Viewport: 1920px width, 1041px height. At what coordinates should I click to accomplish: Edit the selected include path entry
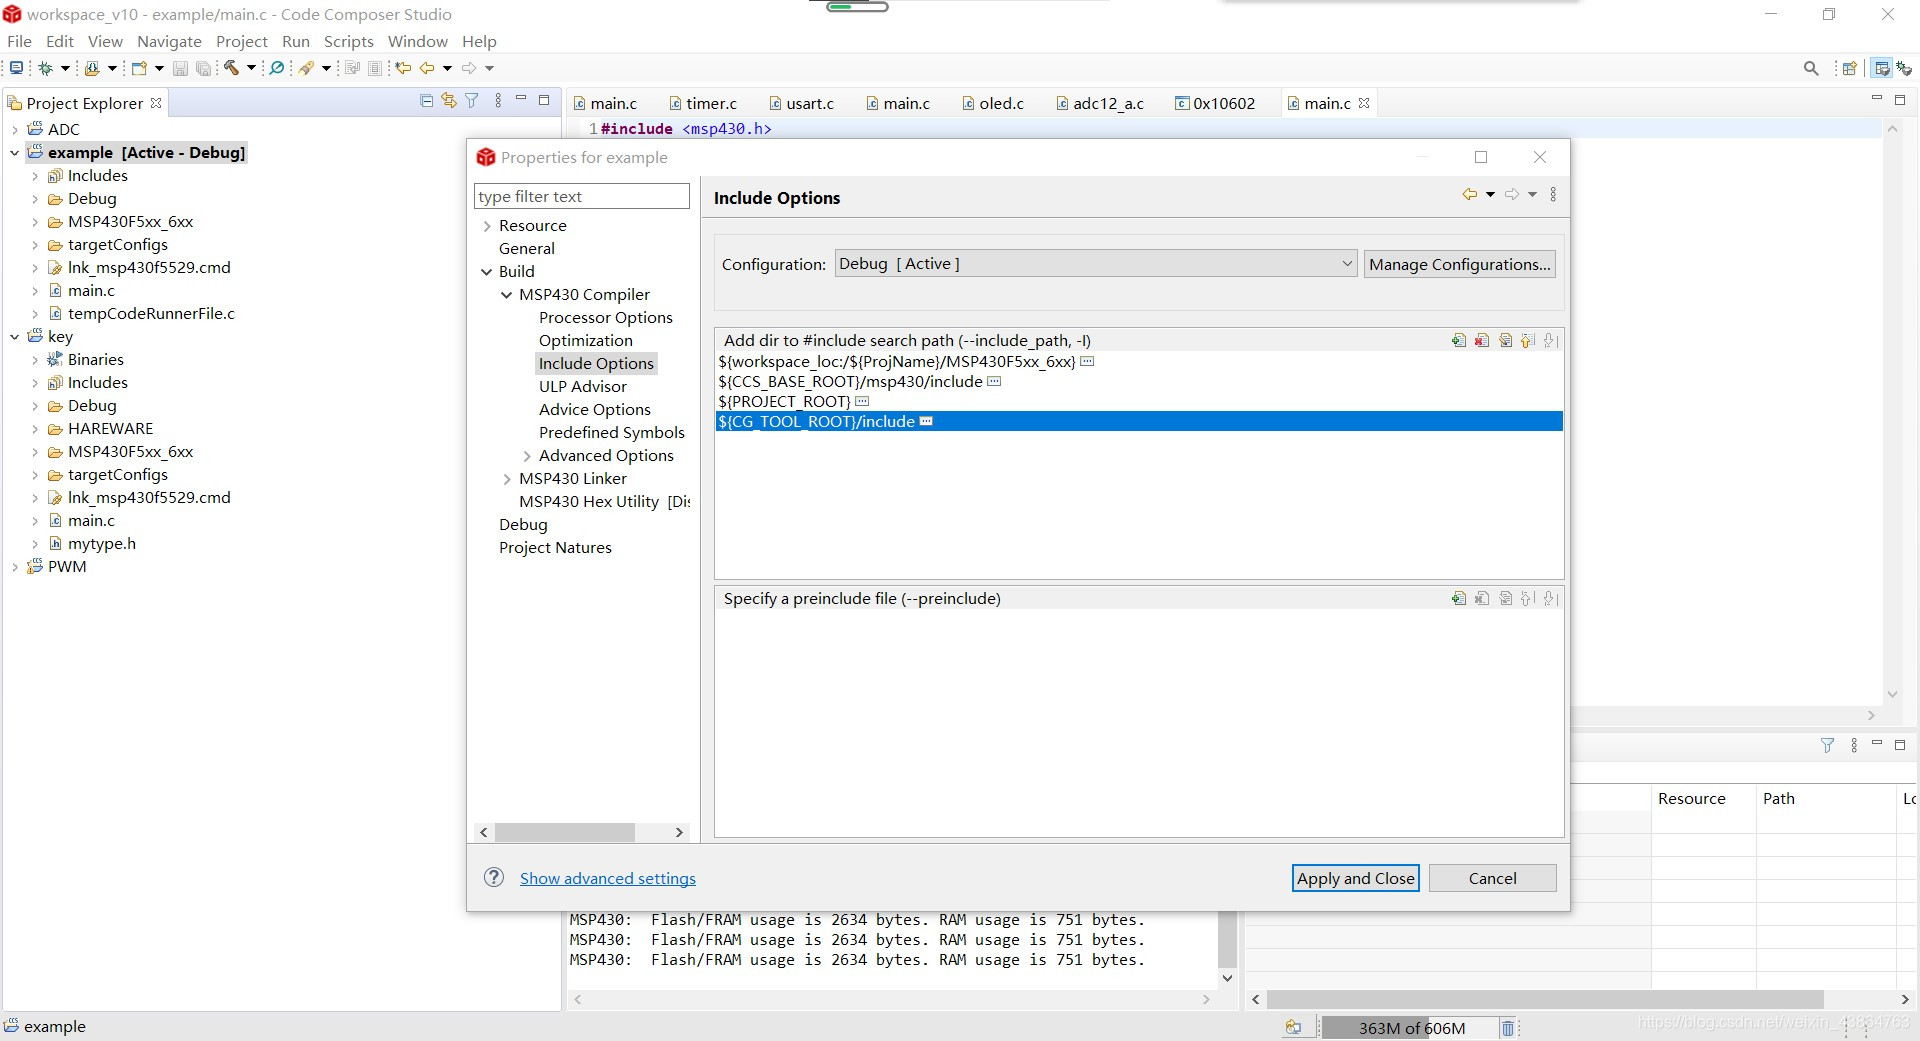(1505, 341)
